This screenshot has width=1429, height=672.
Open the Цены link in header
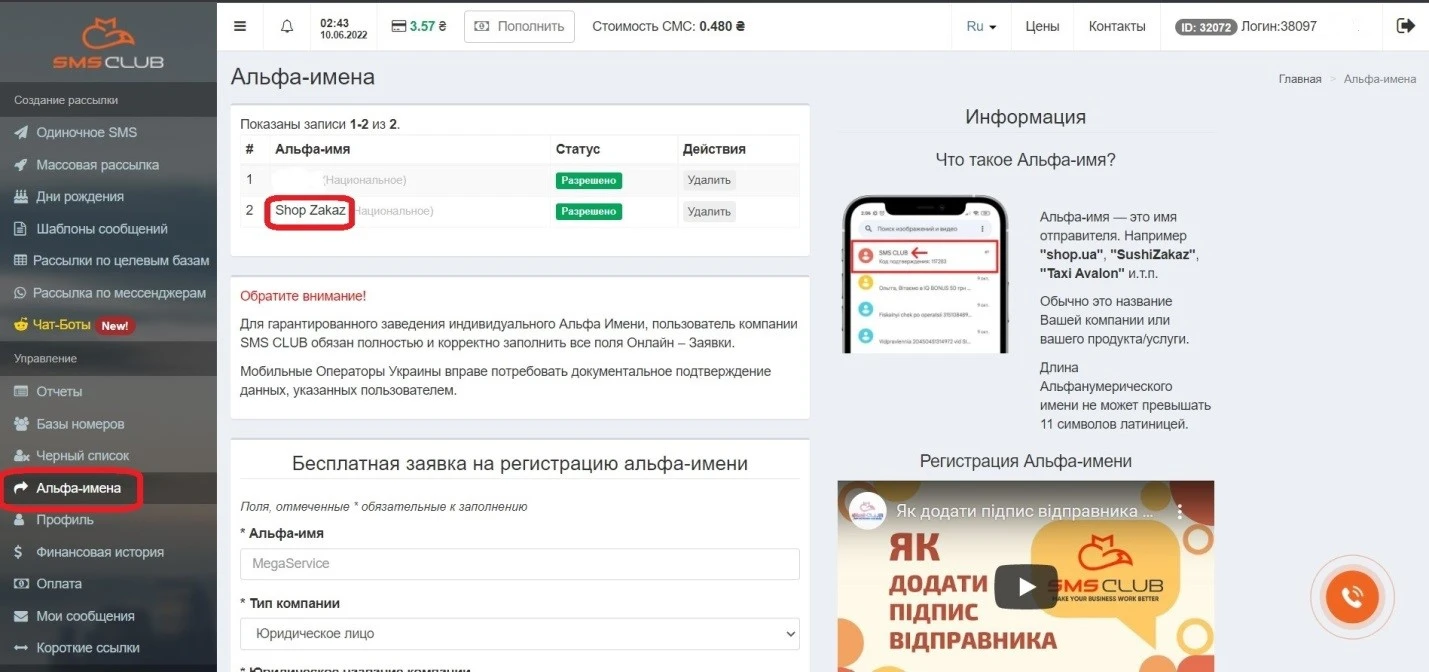pyautogui.click(x=1042, y=27)
